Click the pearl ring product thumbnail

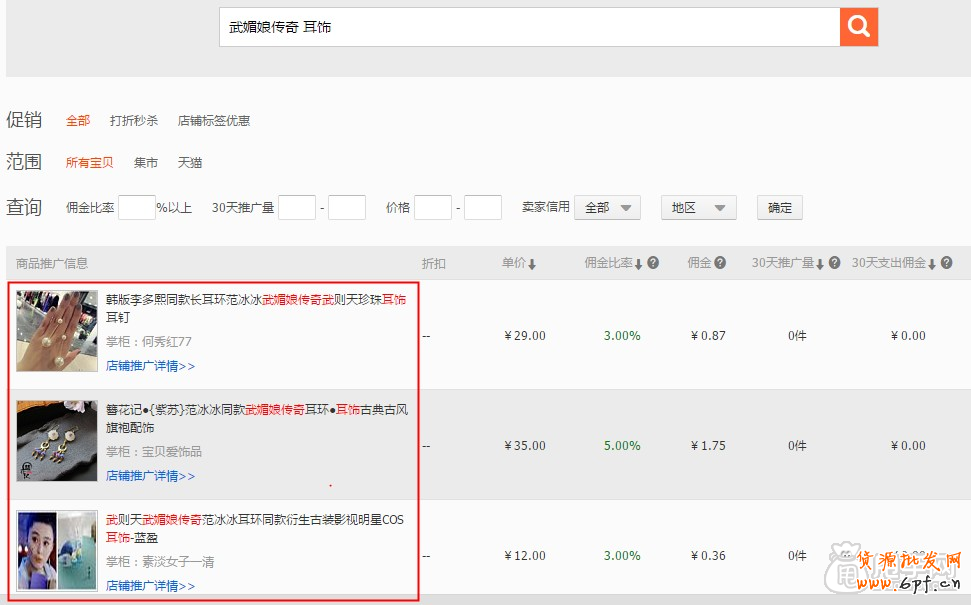[57, 331]
